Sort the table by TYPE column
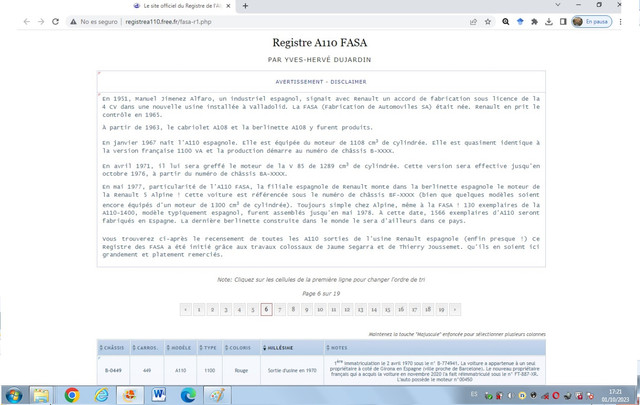This screenshot has height=405, width=640. click(x=209, y=347)
